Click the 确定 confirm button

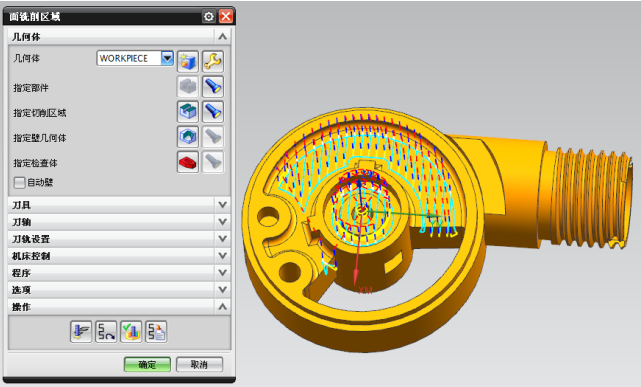pyautogui.click(x=147, y=365)
